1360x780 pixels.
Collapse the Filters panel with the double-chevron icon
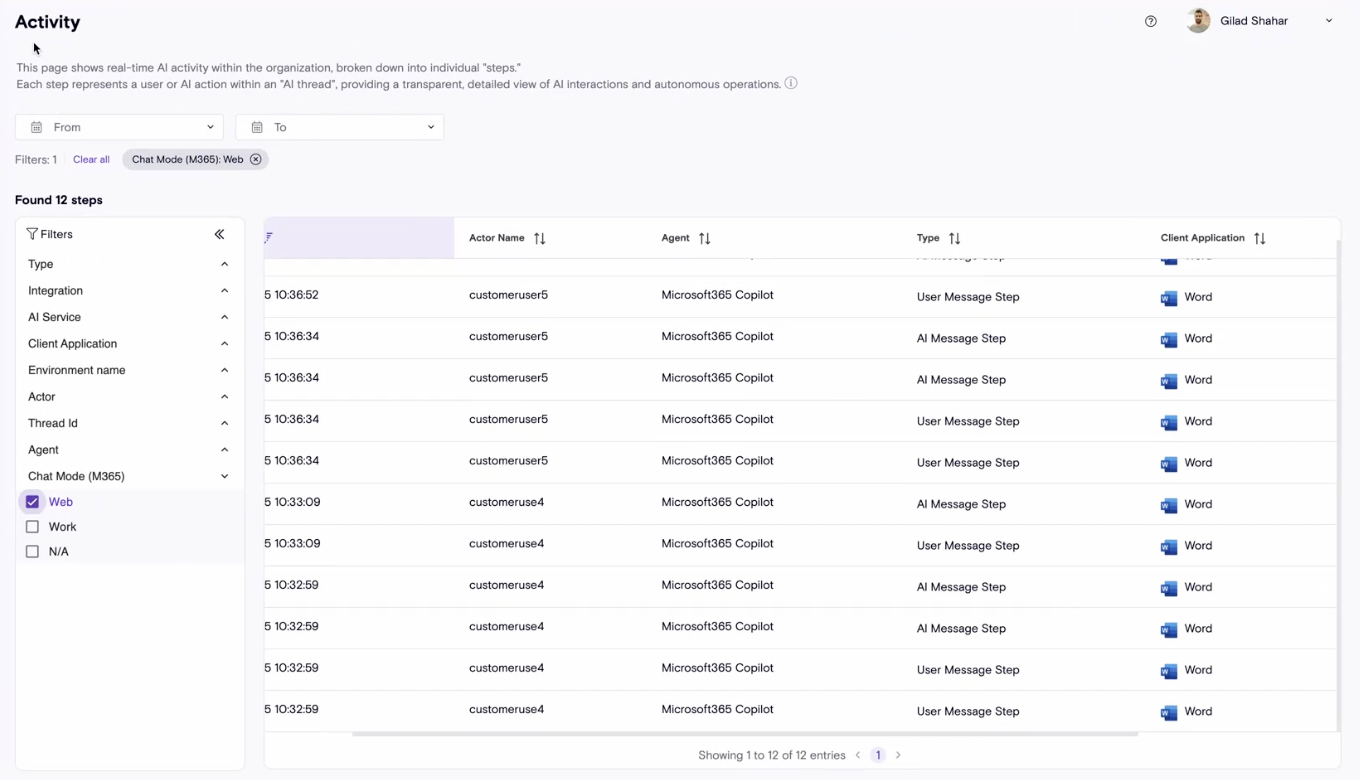click(x=219, y=234)
